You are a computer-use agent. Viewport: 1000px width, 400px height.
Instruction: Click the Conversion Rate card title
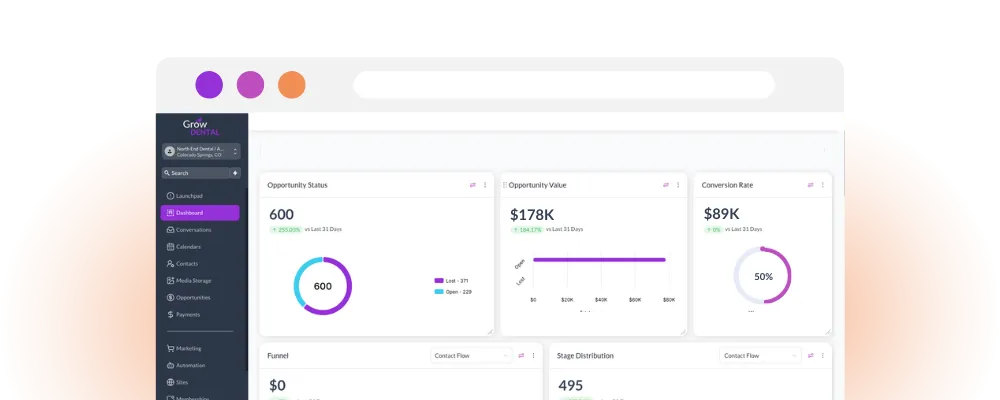click(x=727, y=185)
